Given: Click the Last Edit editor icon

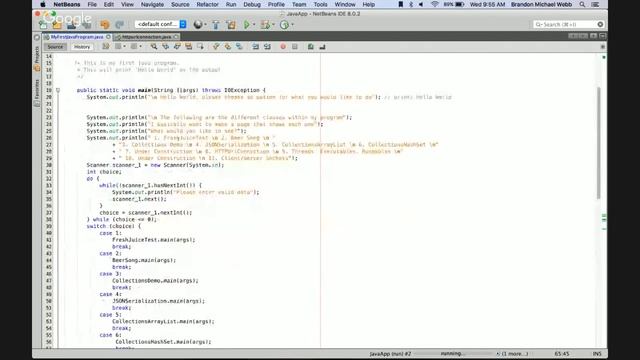Looking at the screenshot, I should pos(106,47).
